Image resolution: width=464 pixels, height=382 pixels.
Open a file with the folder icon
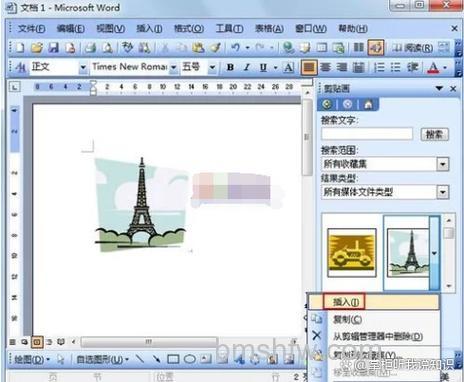[x=37, y=48]
